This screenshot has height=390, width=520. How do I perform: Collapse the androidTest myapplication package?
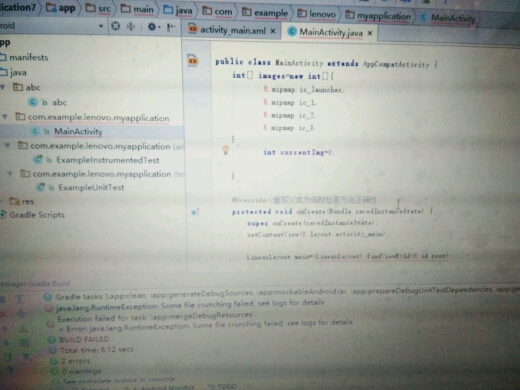[x=7, y=146]
